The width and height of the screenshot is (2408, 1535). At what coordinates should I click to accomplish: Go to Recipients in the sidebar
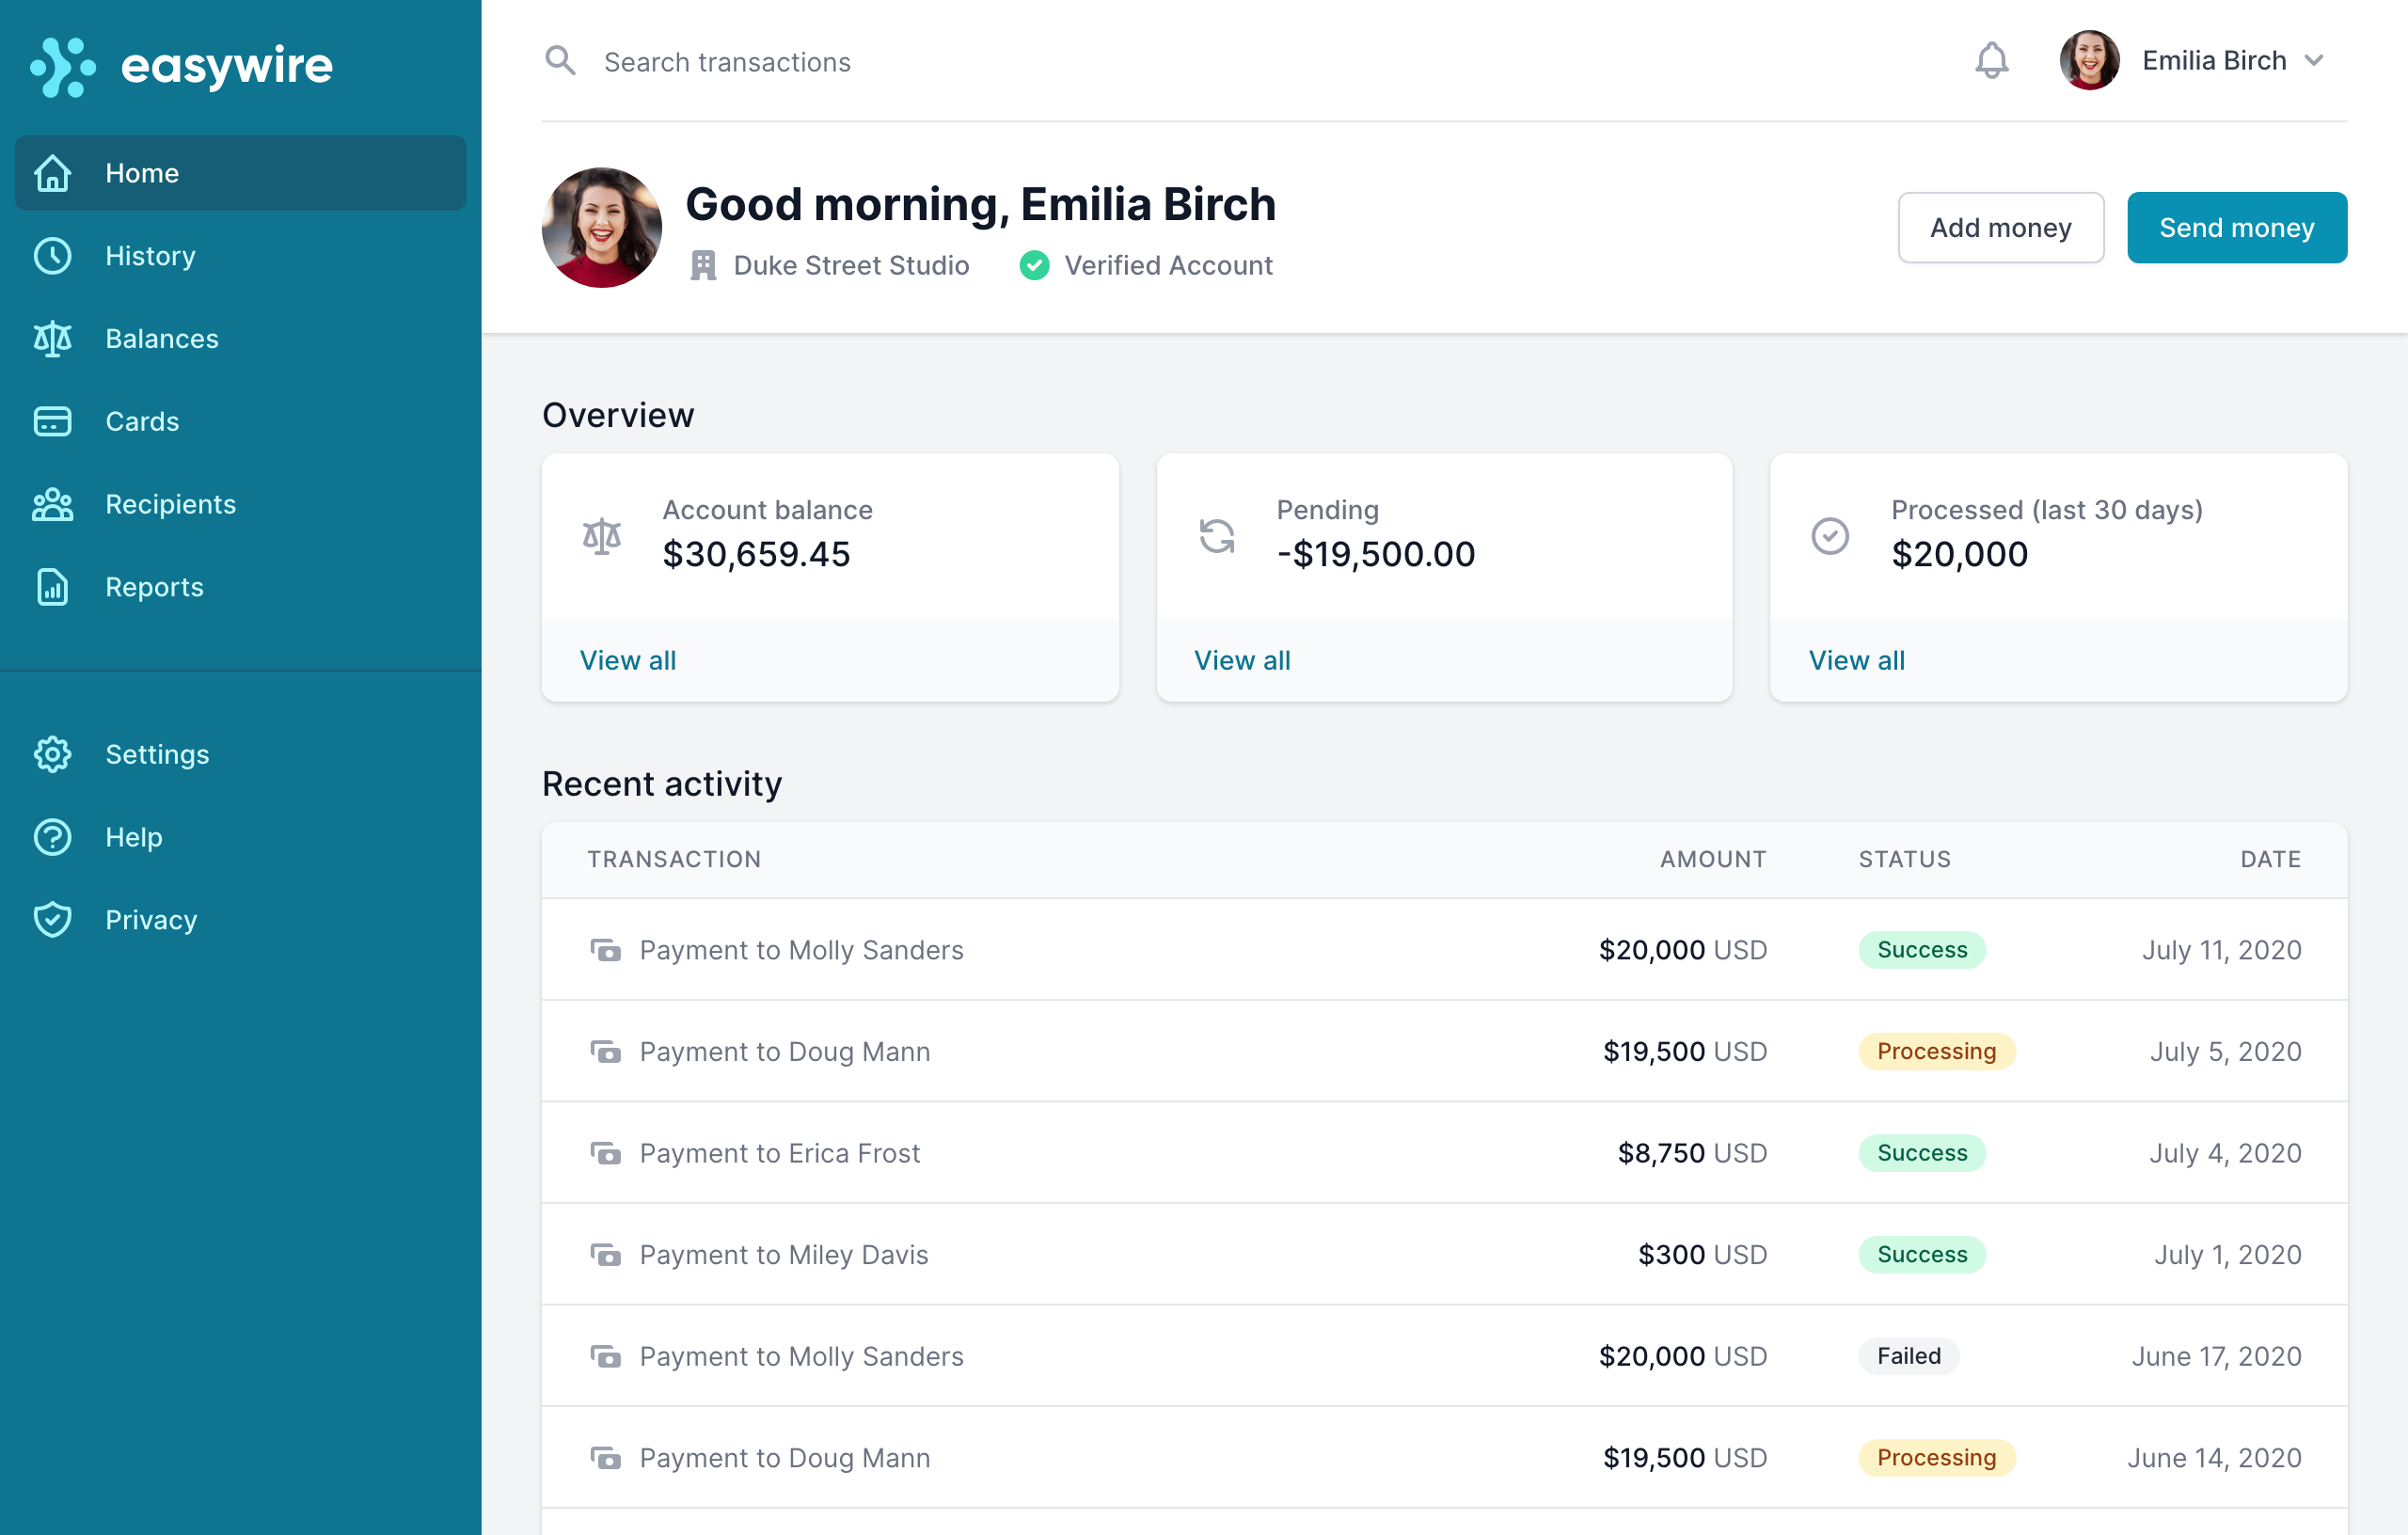pos(170,504)
